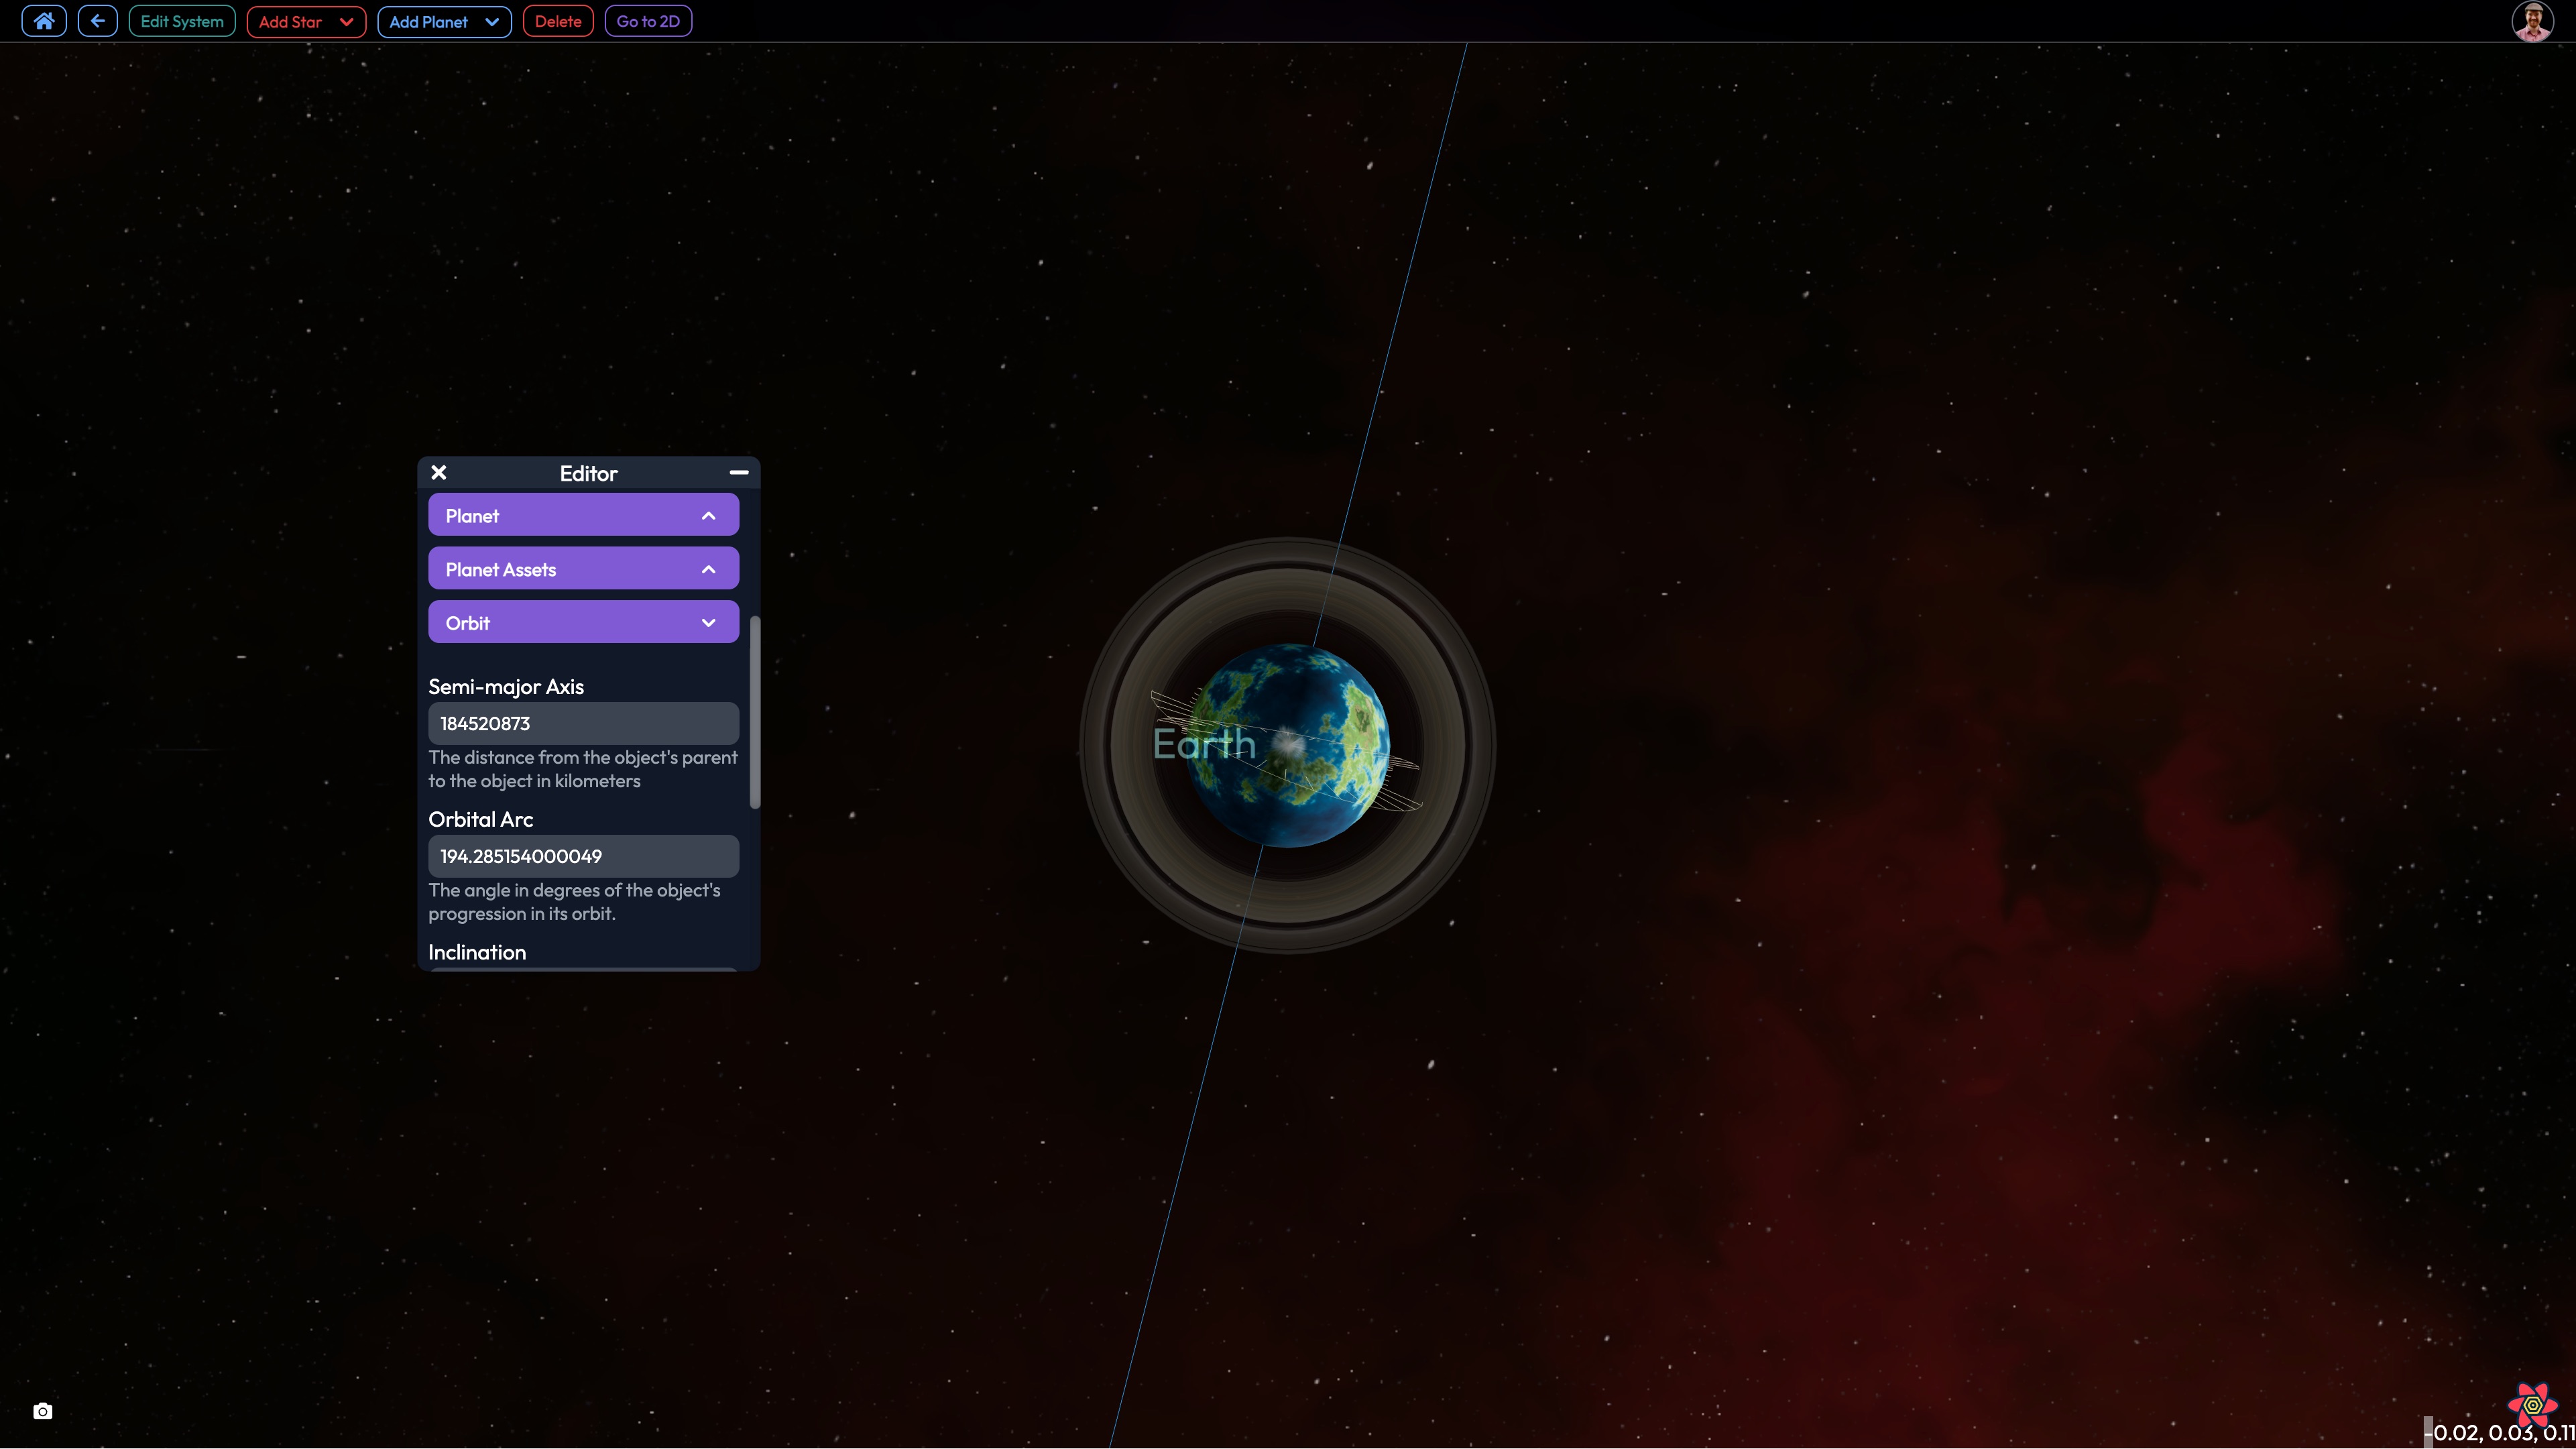Edit the Orbital Arc value field

(x=584, y=856)
